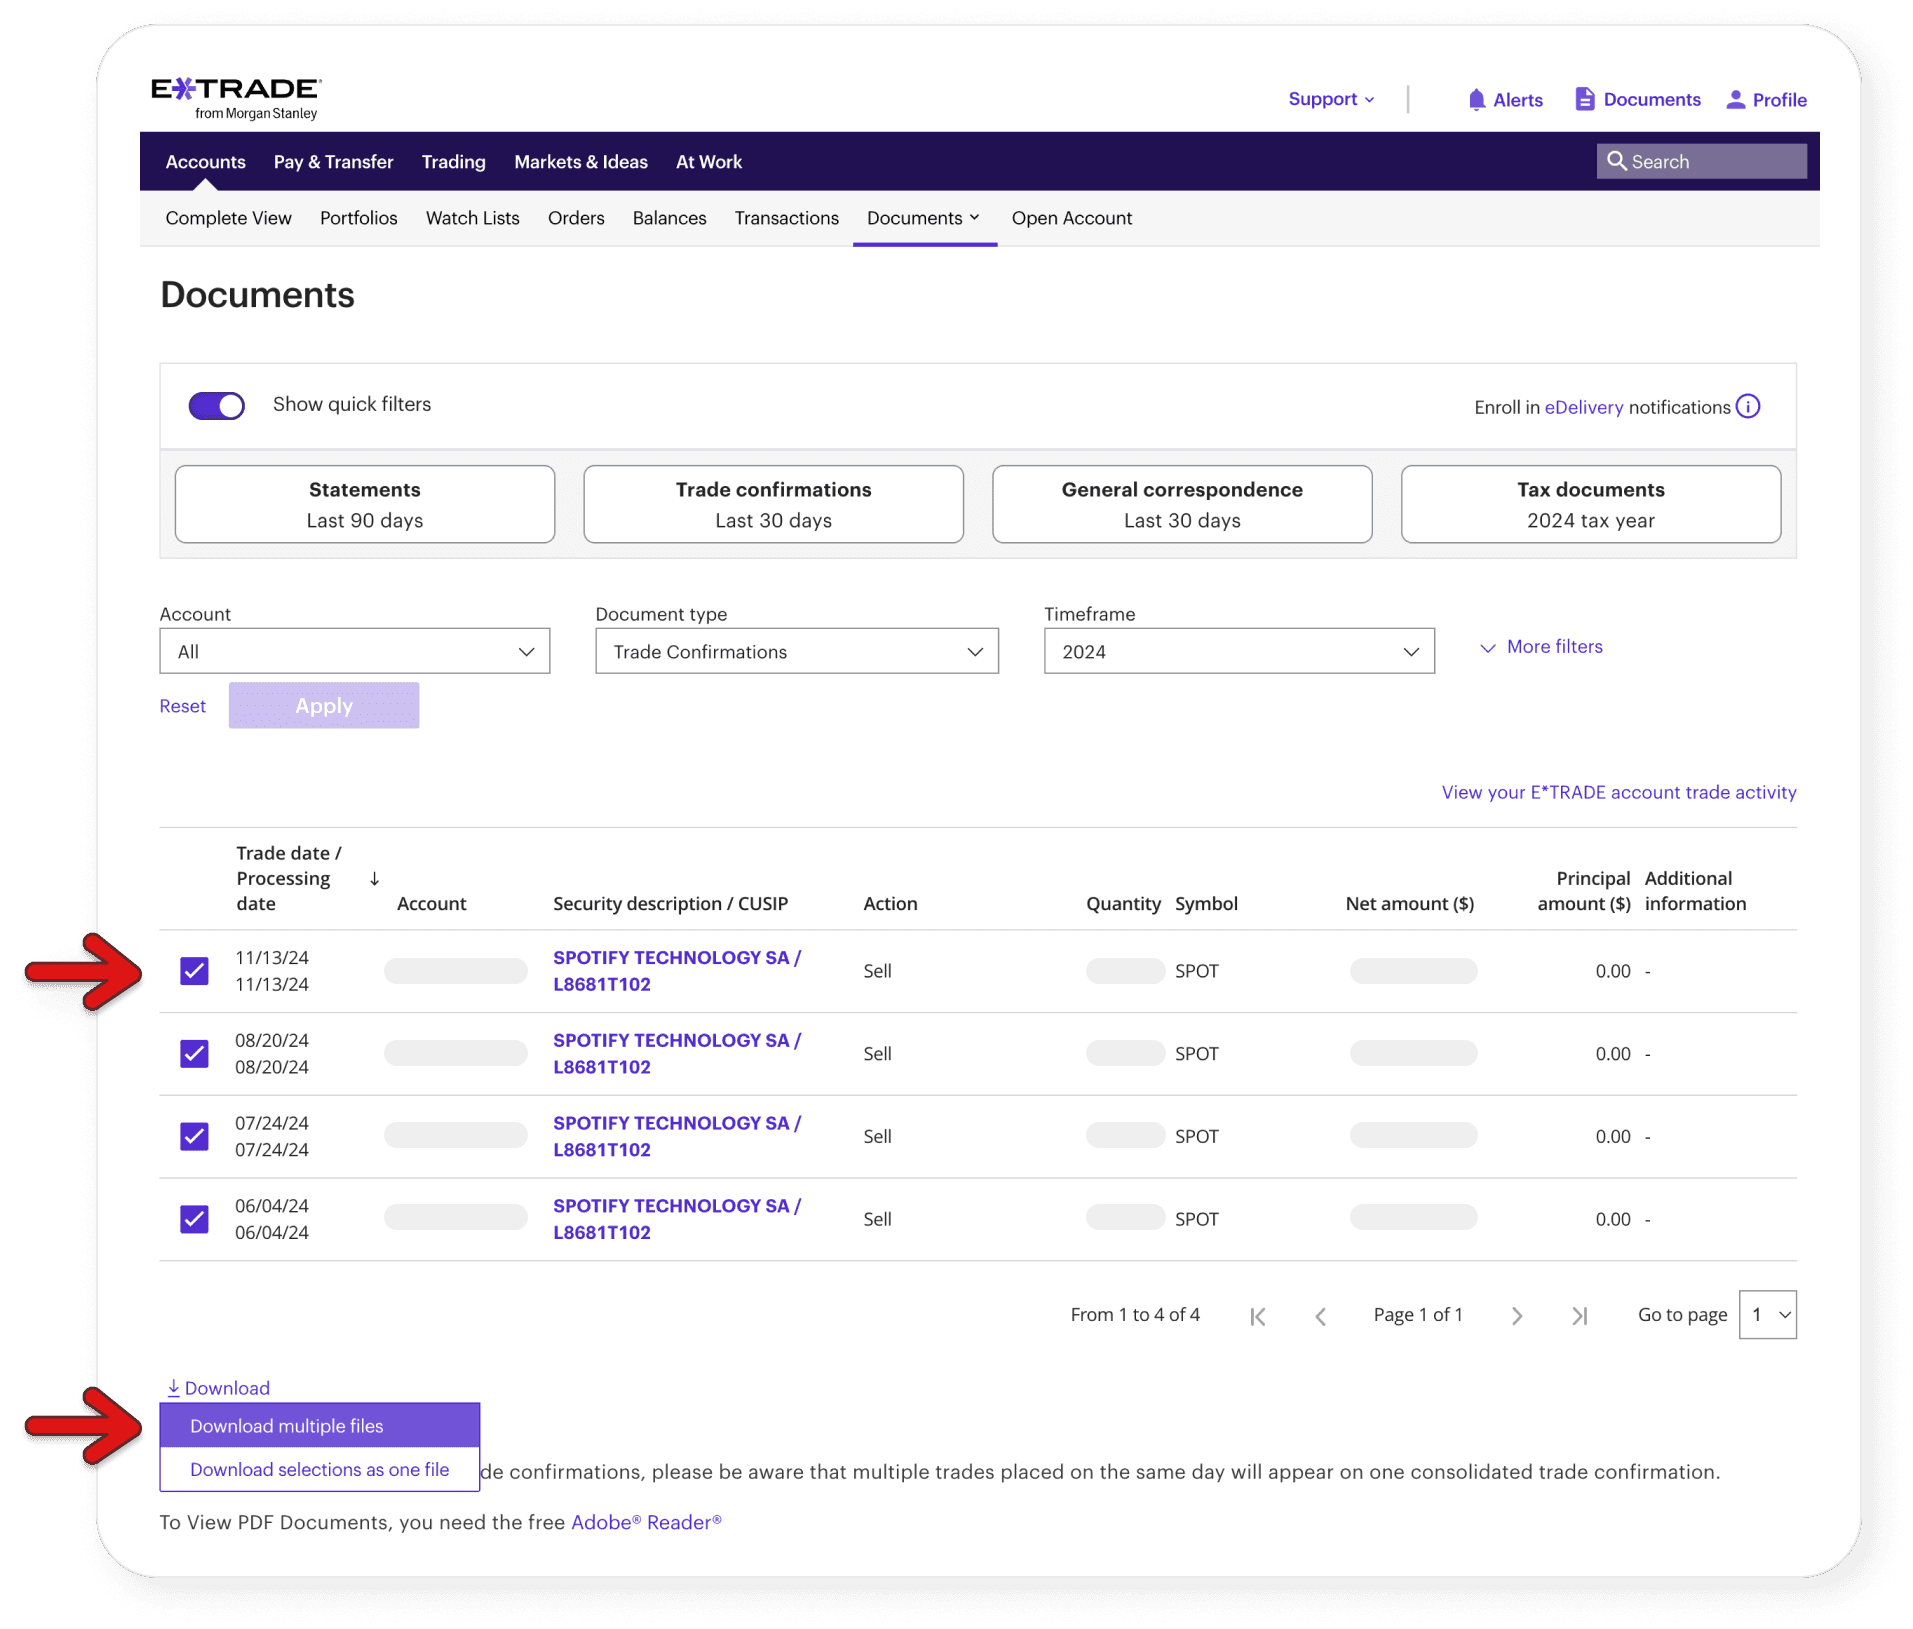This screenshot has width=1913, height=1629.
Task: Switch to the Portfolios tab
Action: coord(358,218)
